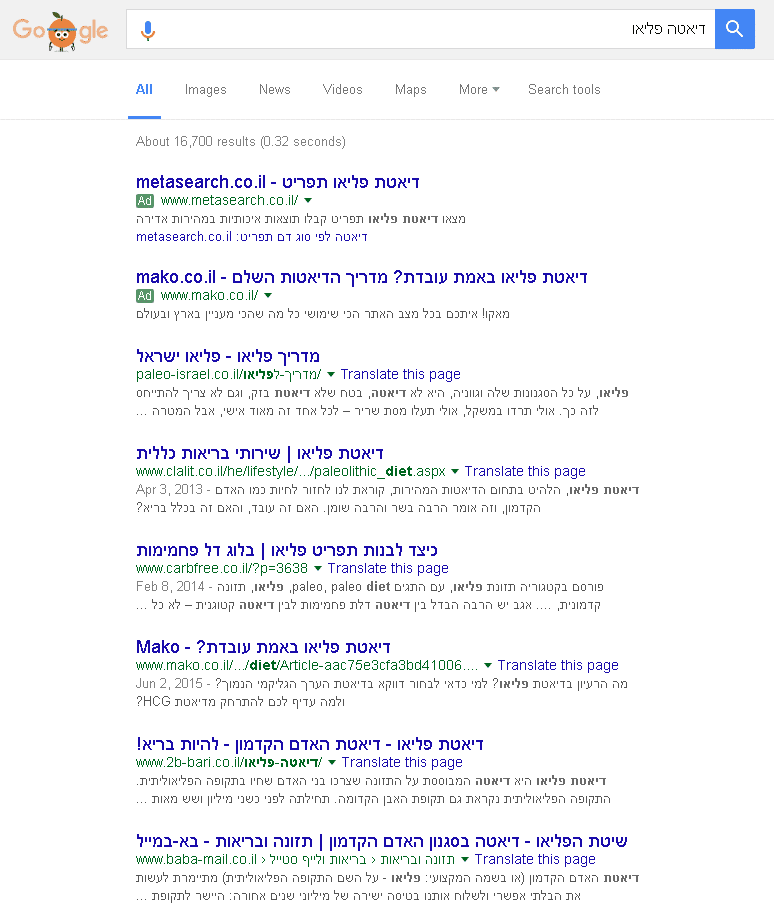
Task: Click the About 16,700 results text
Action: coord(240,142)
